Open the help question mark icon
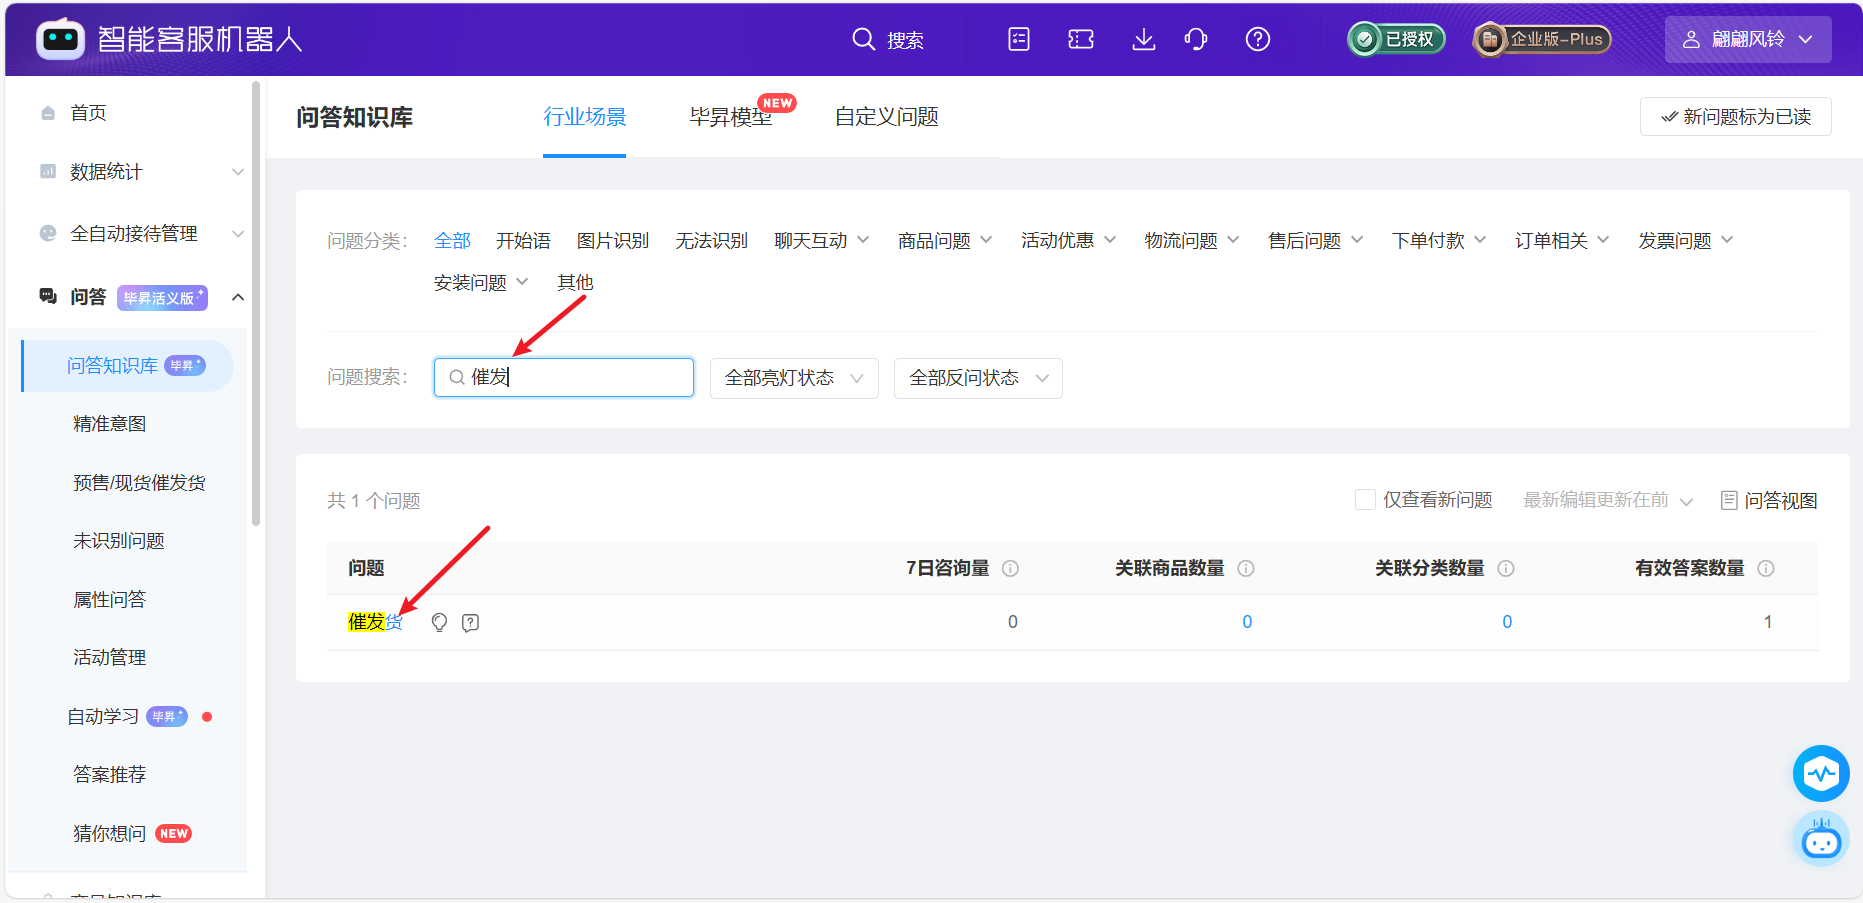Viewport: 1863px width, 903px height. pos(1258,39)
